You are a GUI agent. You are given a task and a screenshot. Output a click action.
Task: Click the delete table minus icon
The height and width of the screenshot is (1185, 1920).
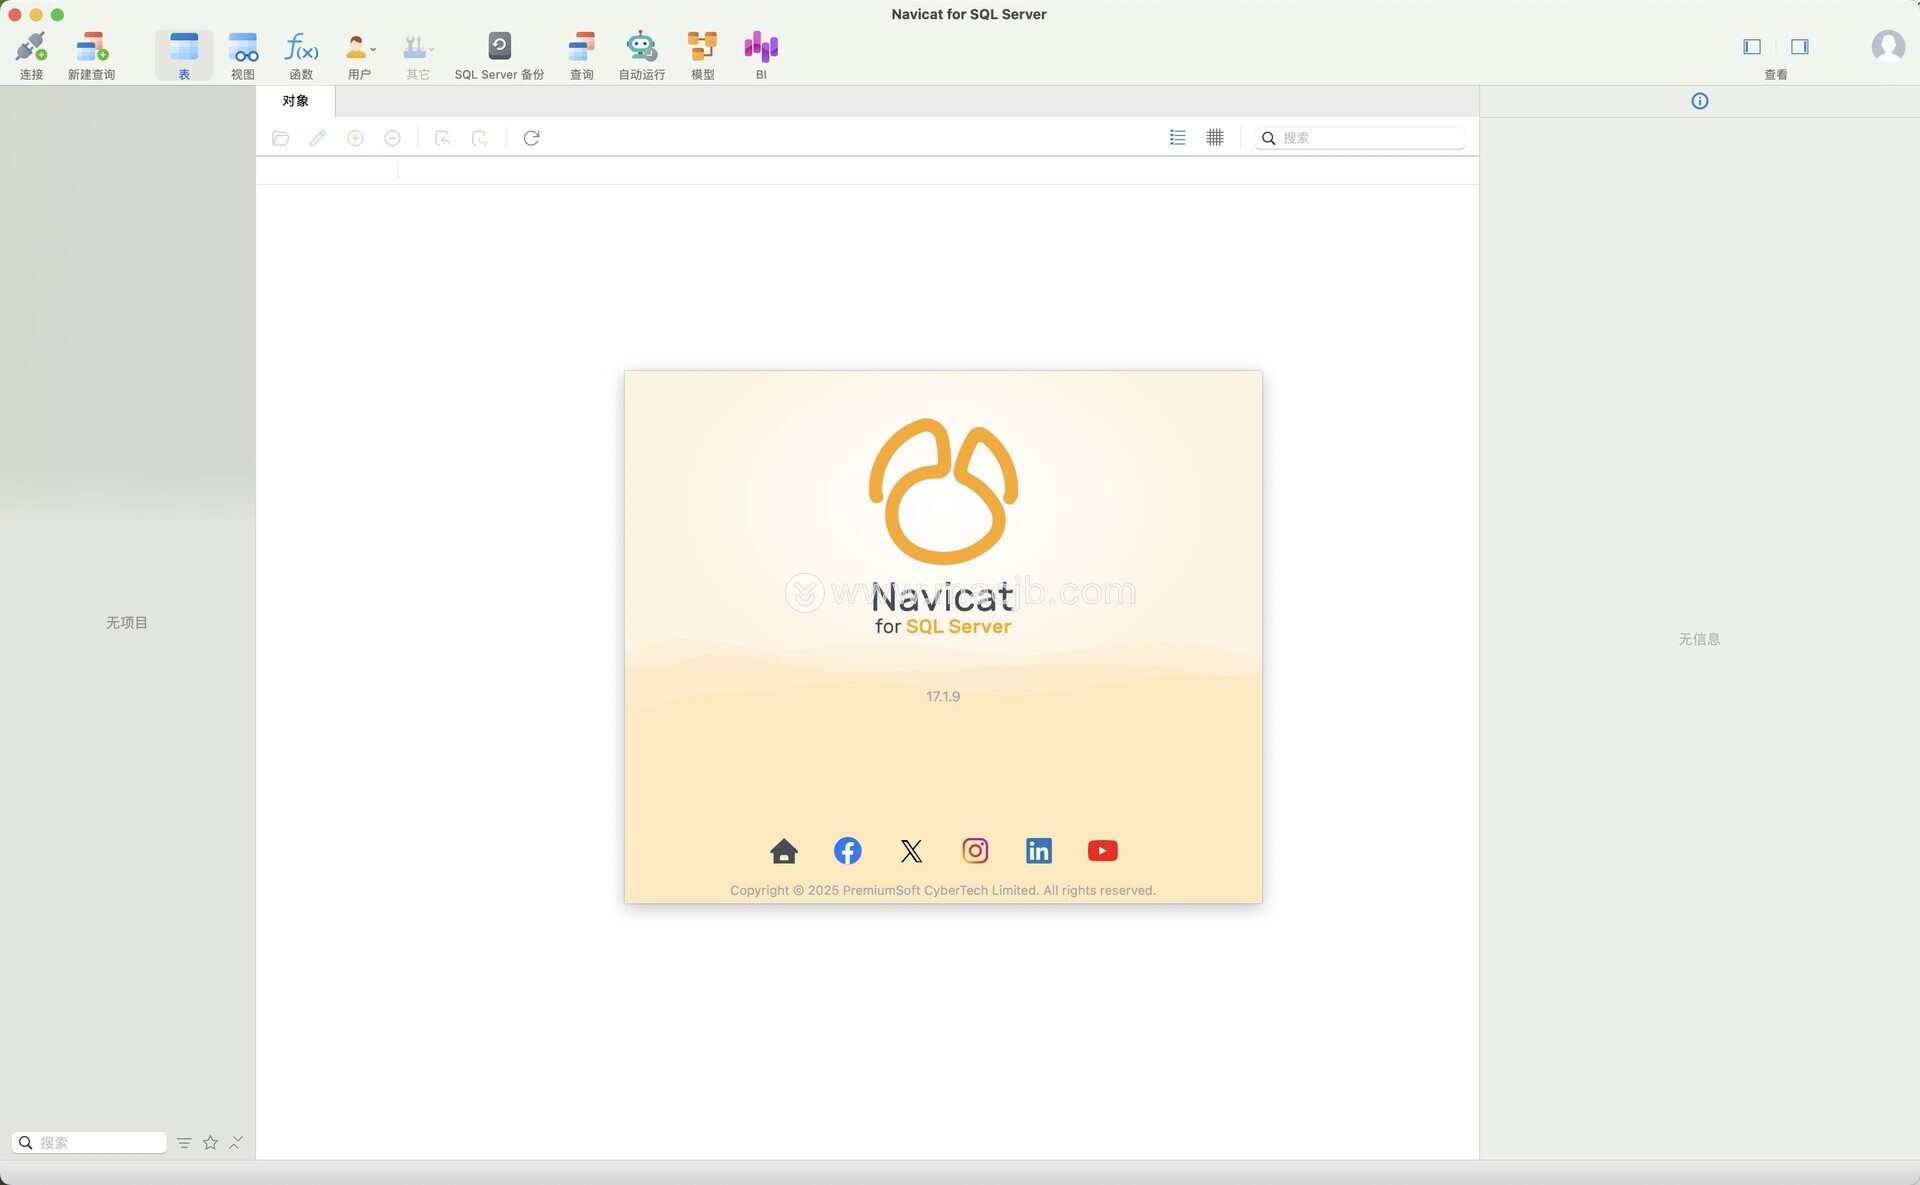393,138
